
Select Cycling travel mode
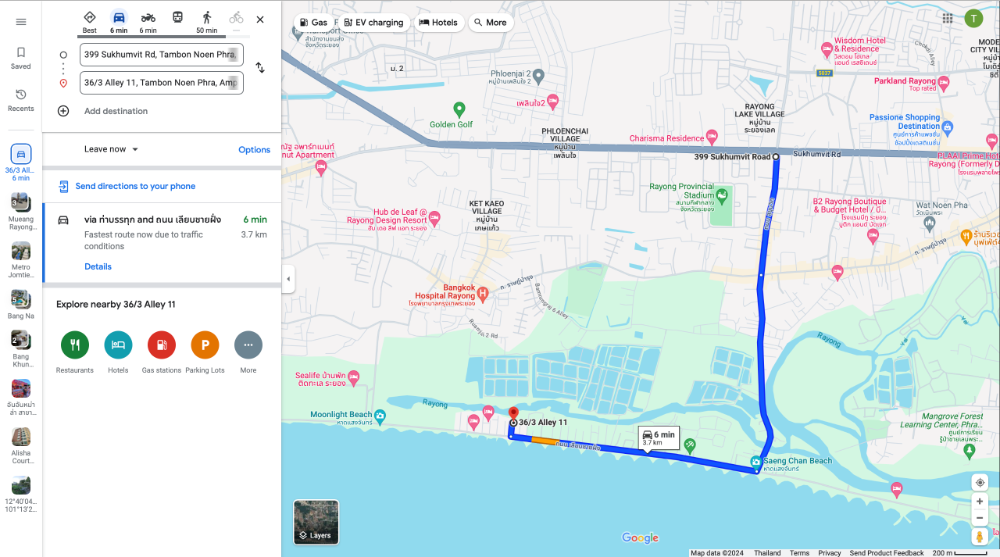tap(236, 19)
